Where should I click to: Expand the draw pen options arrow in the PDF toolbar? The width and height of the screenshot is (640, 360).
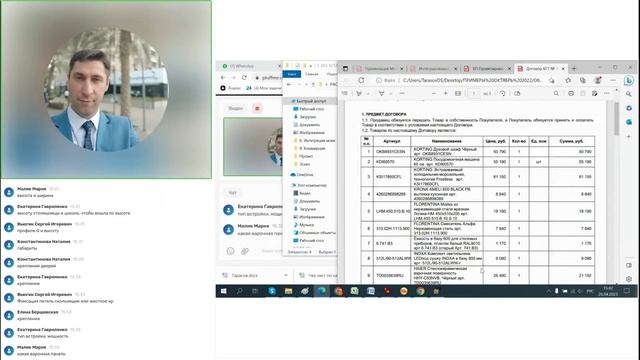click(368, 93)
